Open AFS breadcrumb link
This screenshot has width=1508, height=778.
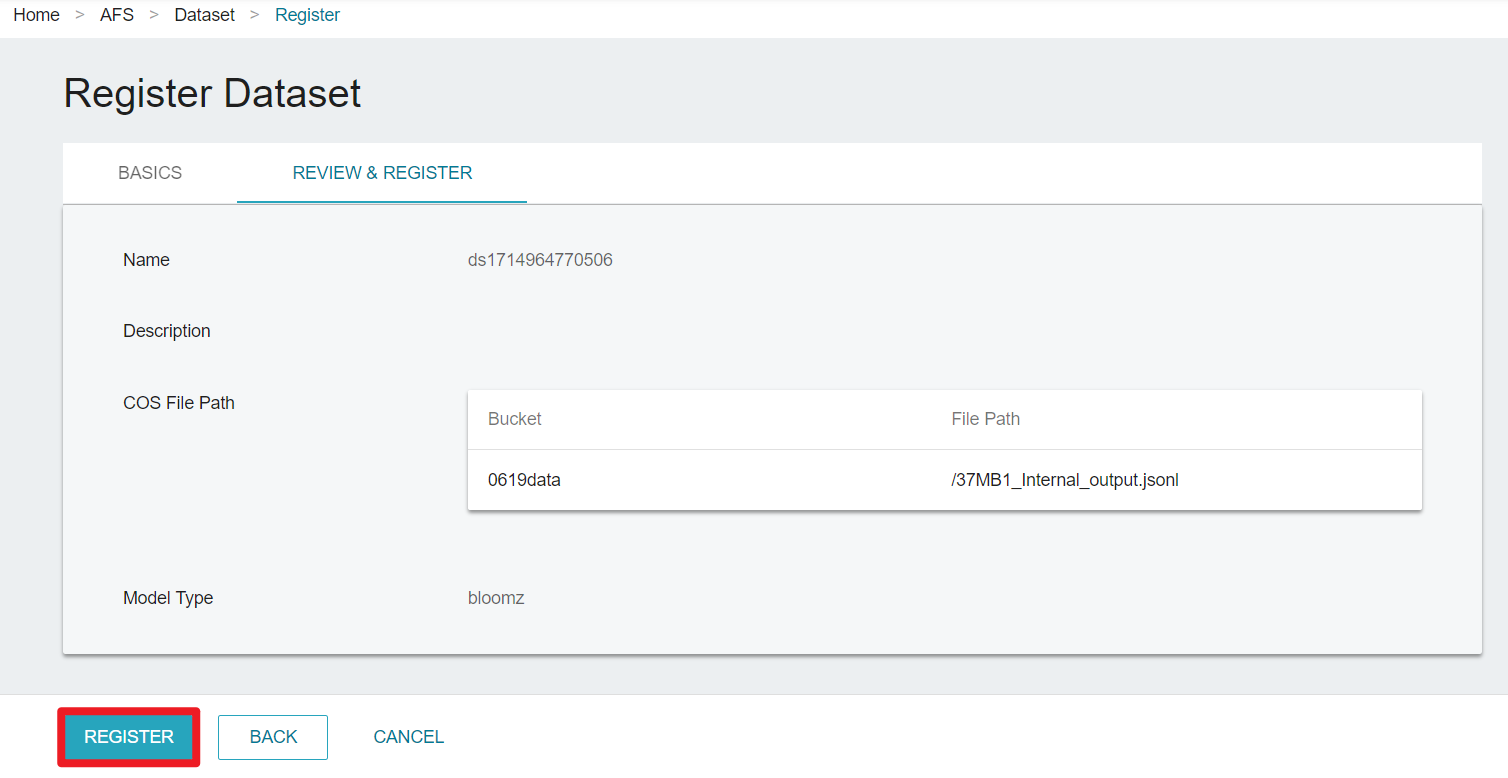click(117, 15)
